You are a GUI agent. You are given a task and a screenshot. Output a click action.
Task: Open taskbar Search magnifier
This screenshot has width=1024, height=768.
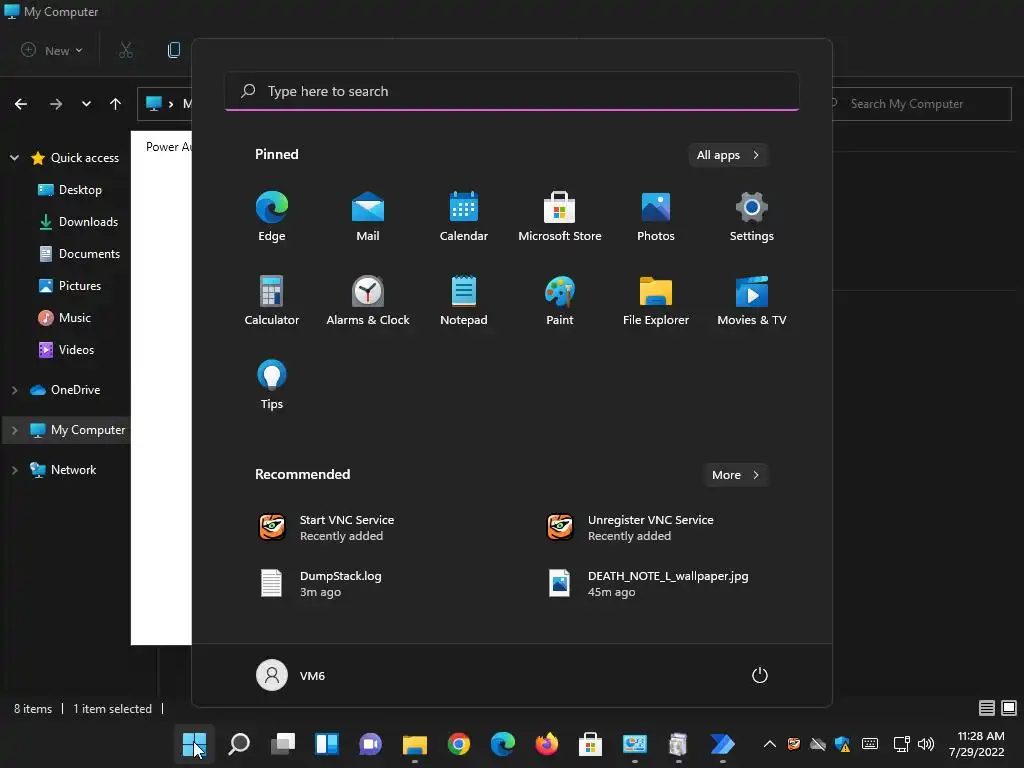click(239, 744)
